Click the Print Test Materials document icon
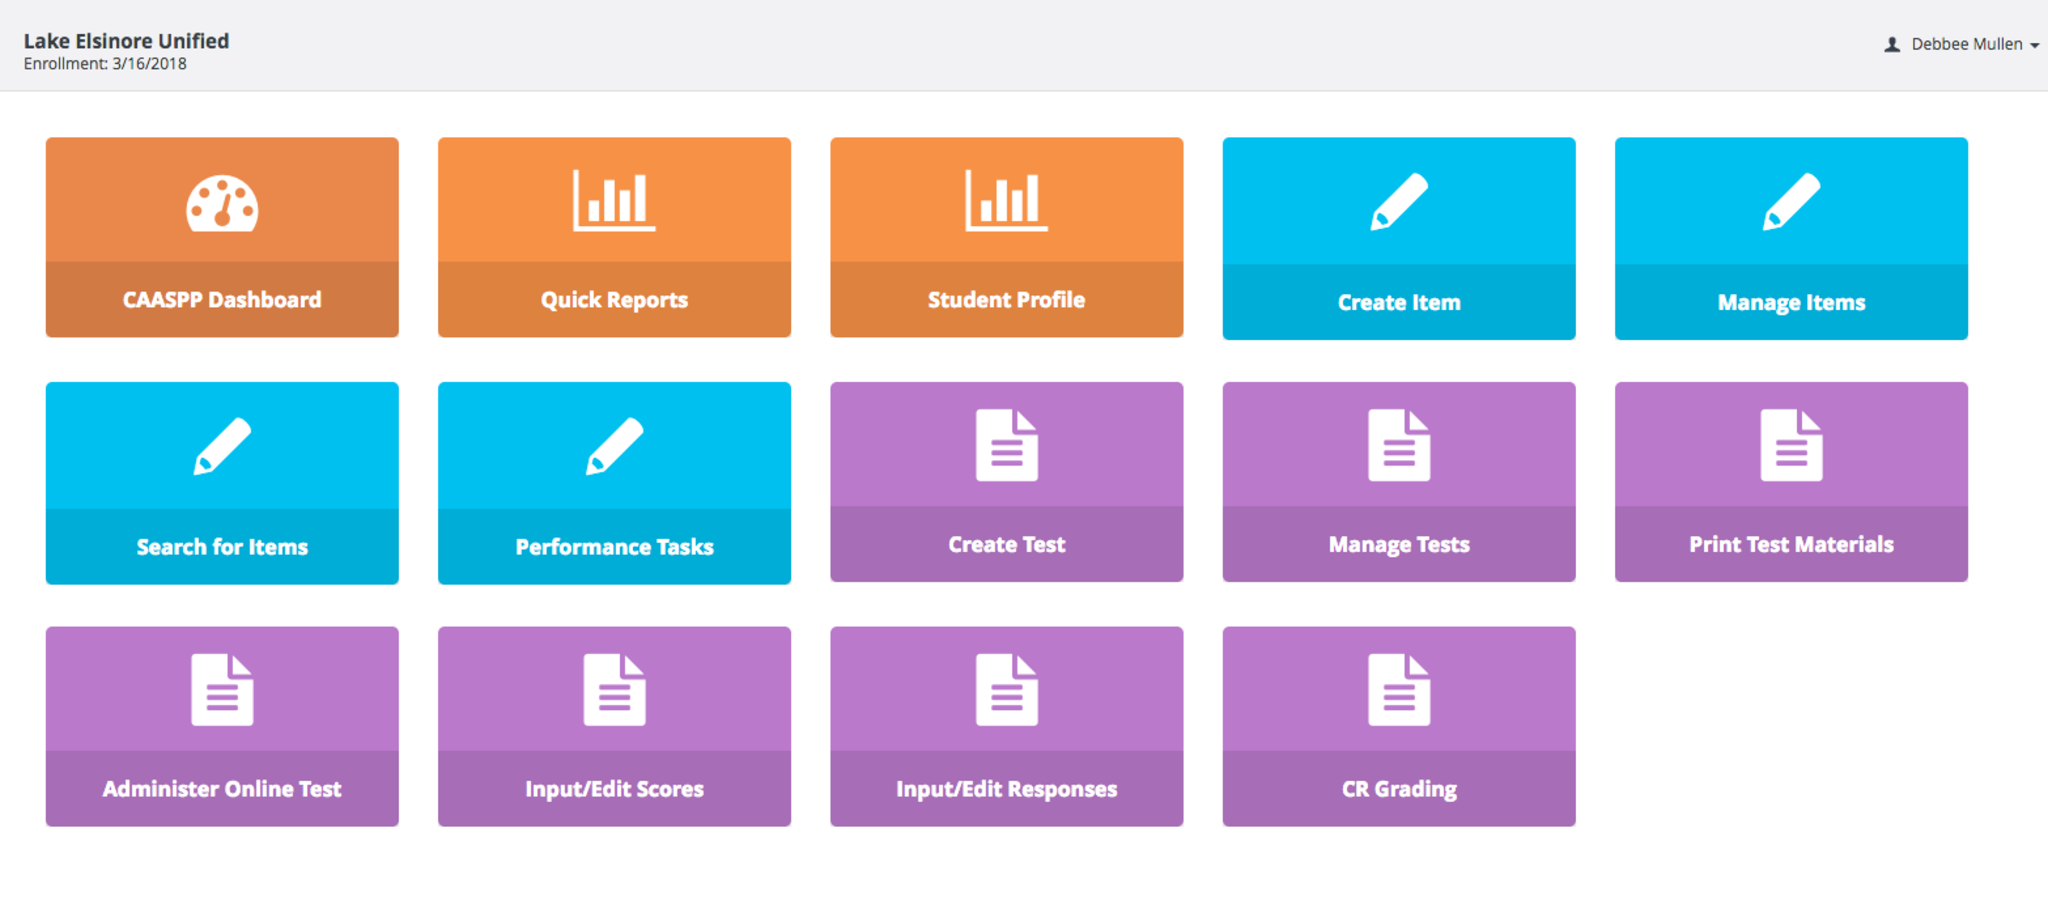The height and width of the screenshot is (913, 2048). [1790, 445]
